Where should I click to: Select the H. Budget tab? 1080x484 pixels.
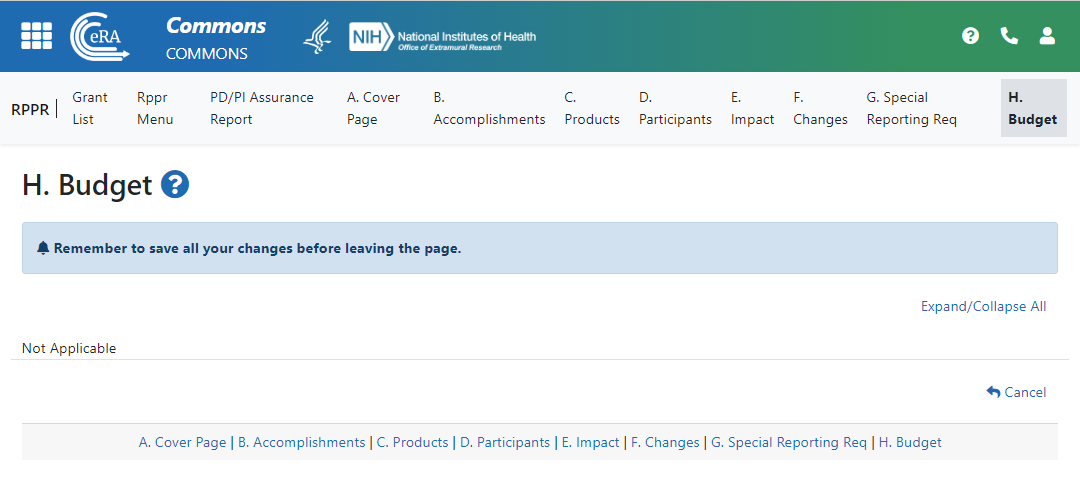click(1033, 108)
